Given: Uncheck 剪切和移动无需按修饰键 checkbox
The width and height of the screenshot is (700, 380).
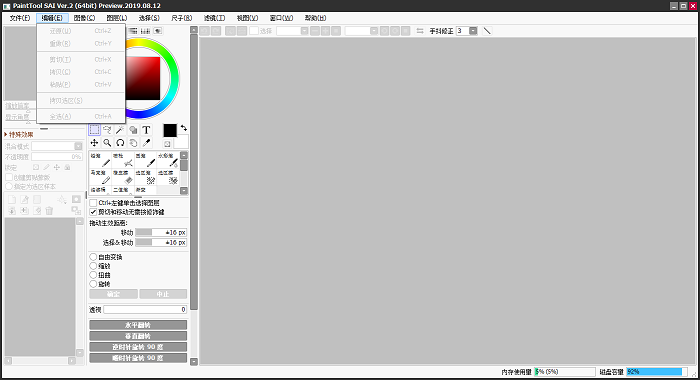Looking at the screenshot, I should tap(93, 212).
